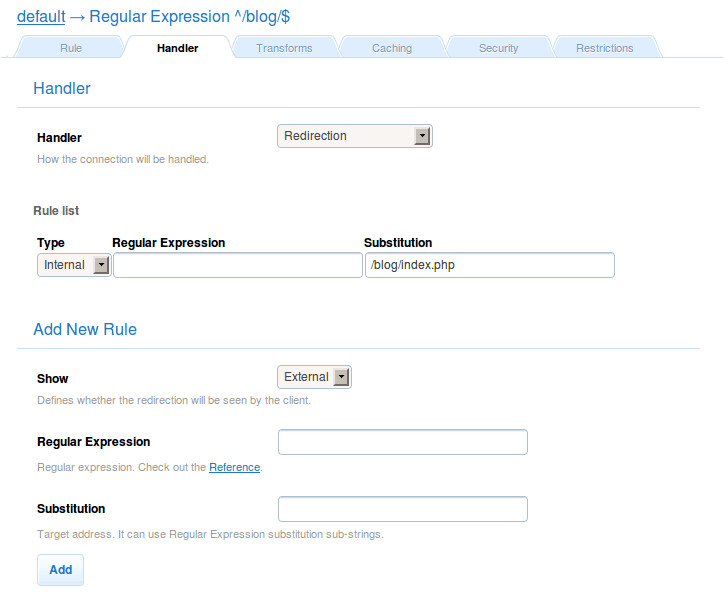Expand the Internal type dropdown in rule list
The image size is (724, 616).
(74, 265)
